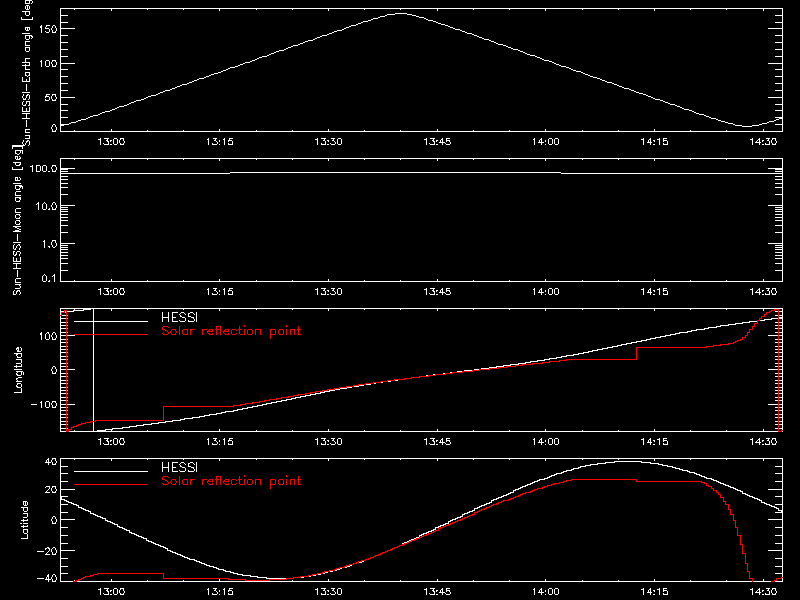Image resolution: width=800 pixels, height=600 pixels.
Task: Click 14:00 label under Longitude plot
Action: click(x=546, y=441)
